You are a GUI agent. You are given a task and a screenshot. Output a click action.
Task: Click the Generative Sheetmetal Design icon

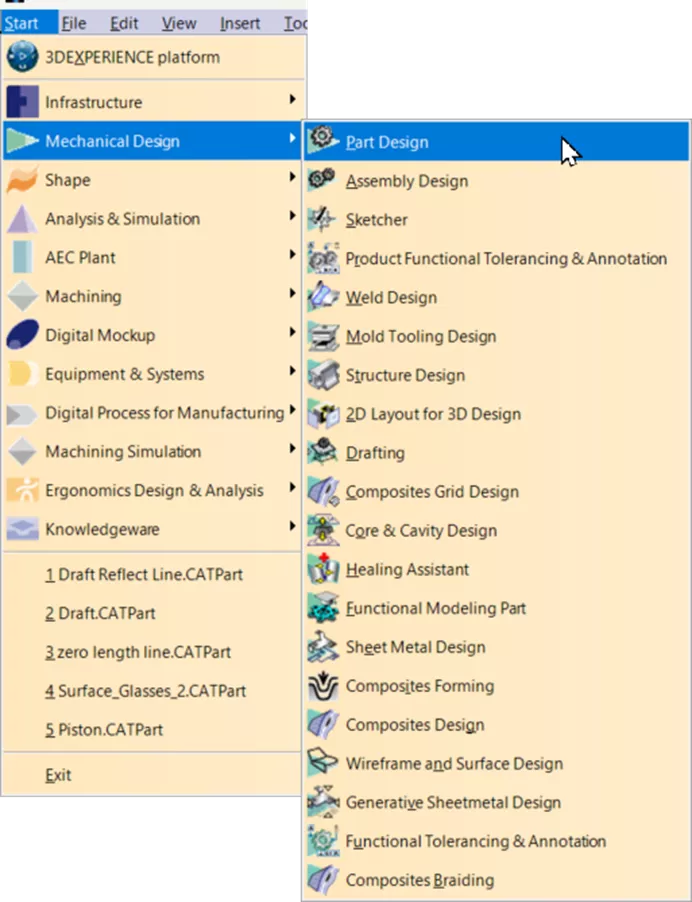pyautogui.click(x=323, y=802)
